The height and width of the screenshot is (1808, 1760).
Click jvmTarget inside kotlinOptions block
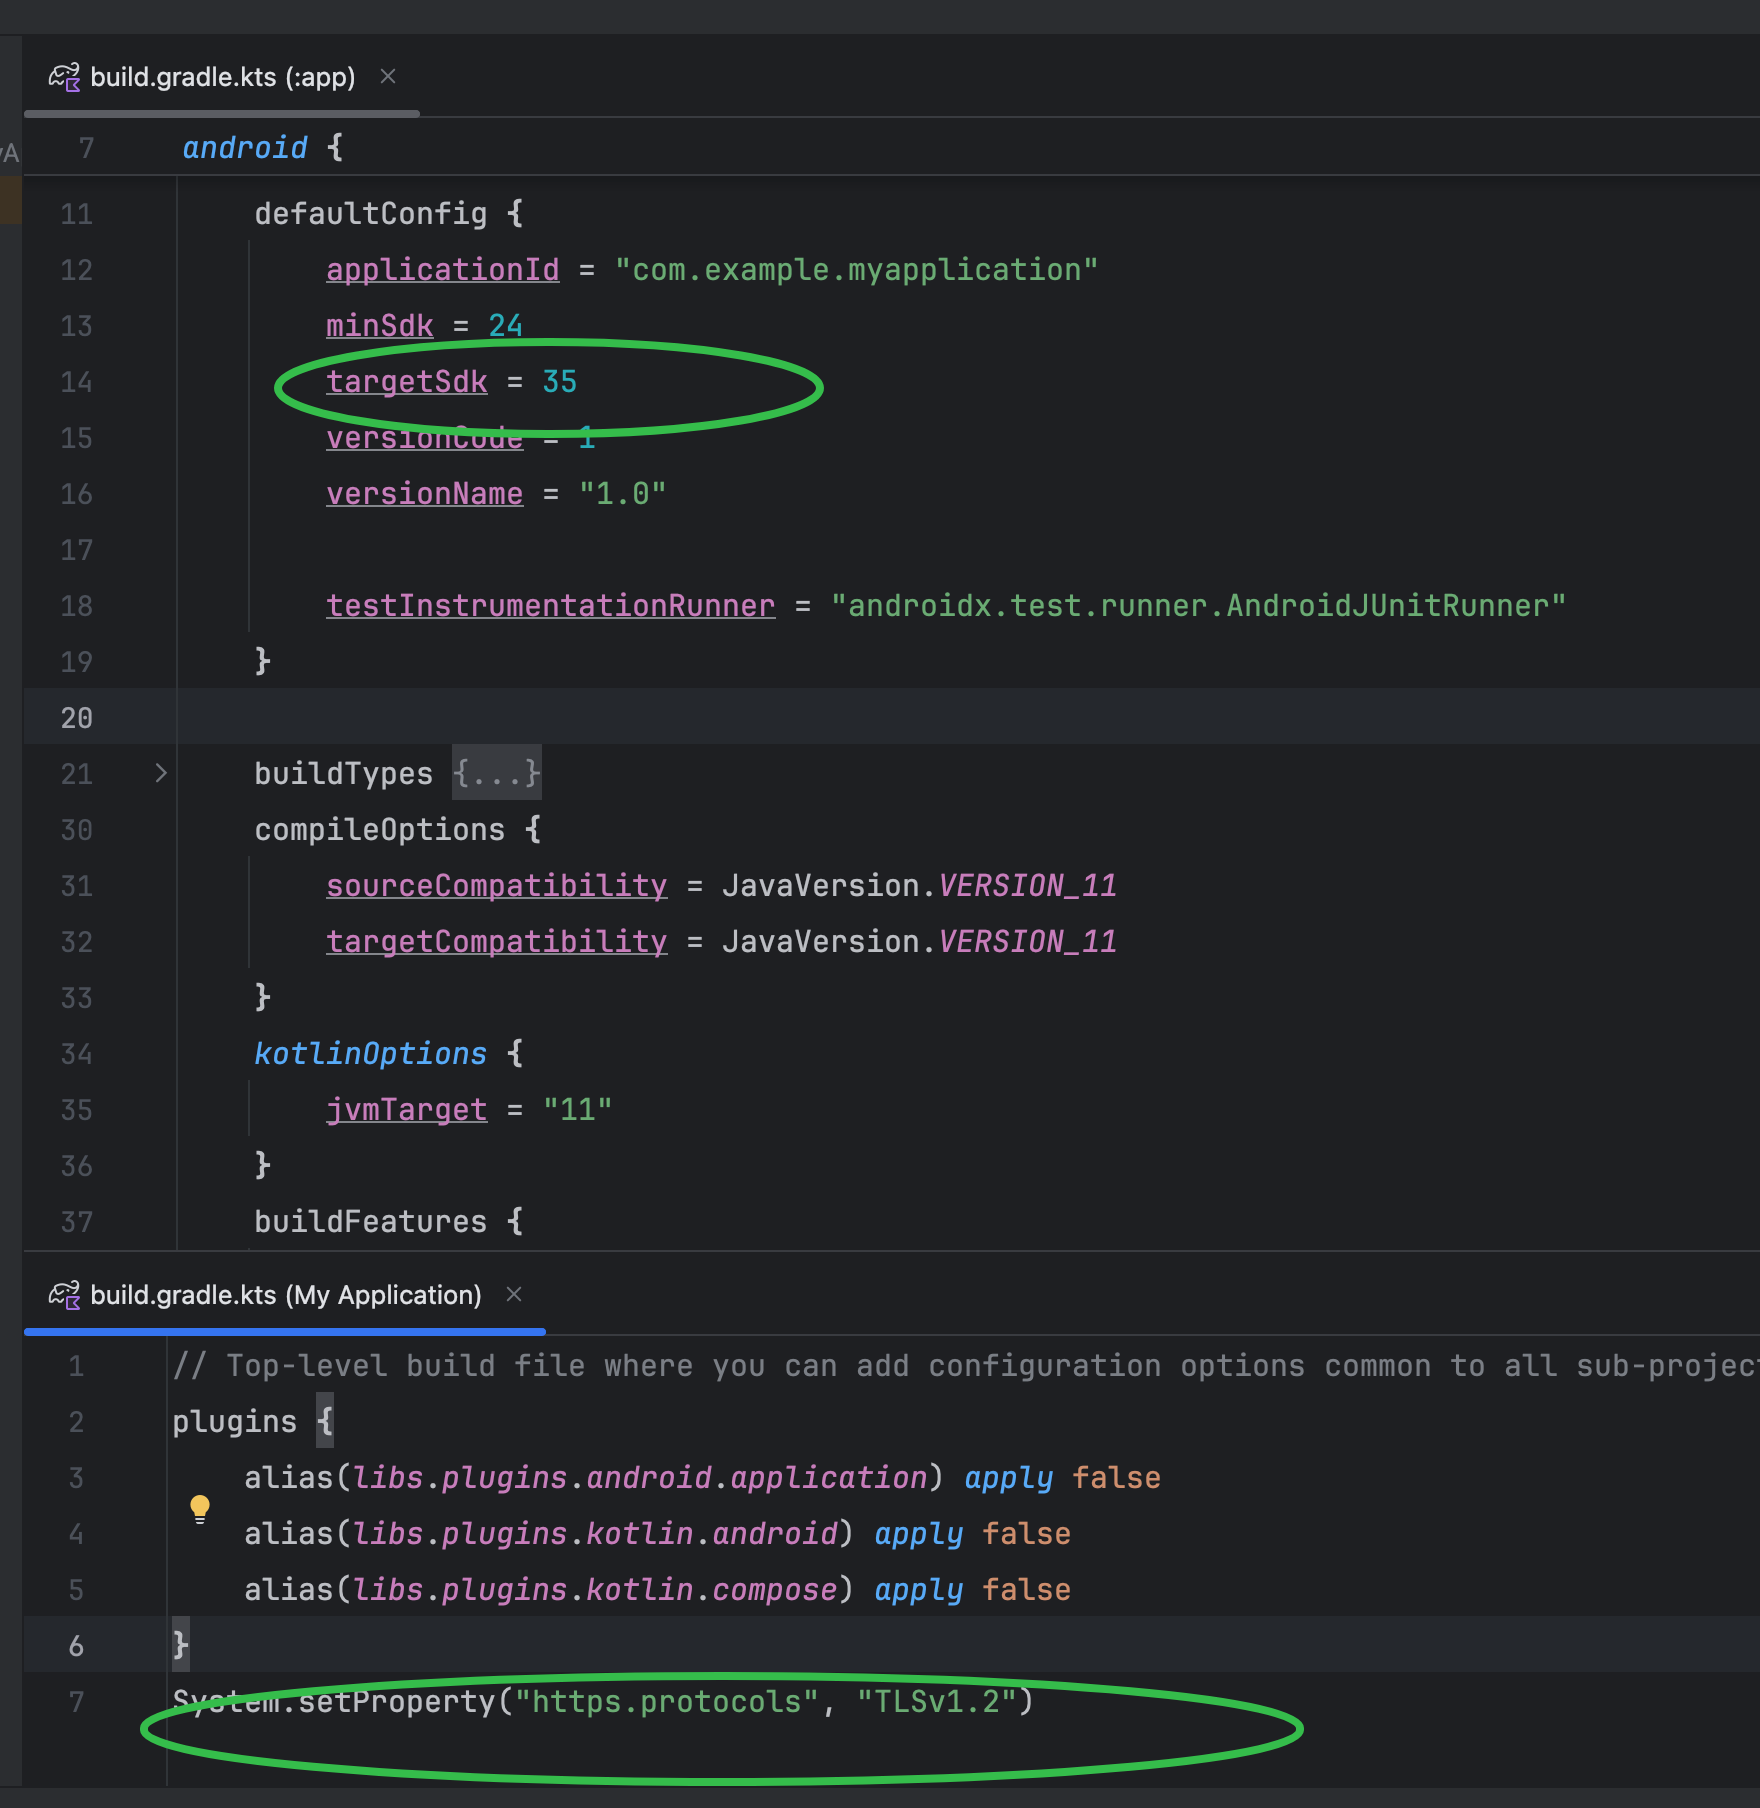[406, 1108]
